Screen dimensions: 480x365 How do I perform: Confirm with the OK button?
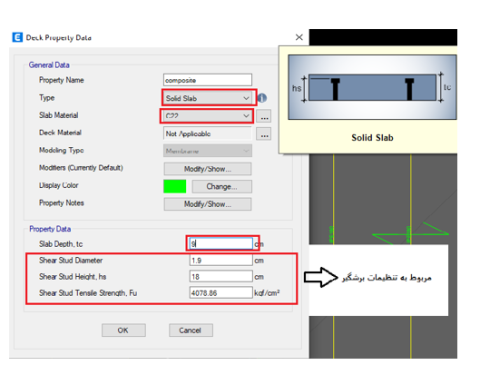coord(123,330)
